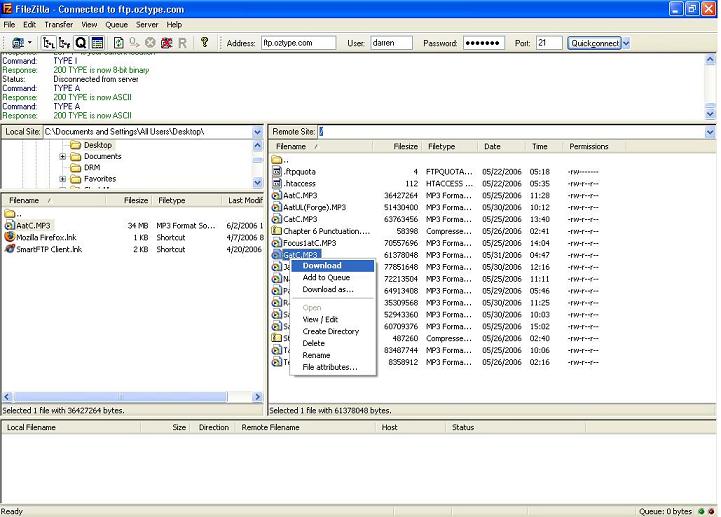Click the local AatC.MP3 file icon
Viewport: 721px width, 517px height.
[x=10, y=225]
